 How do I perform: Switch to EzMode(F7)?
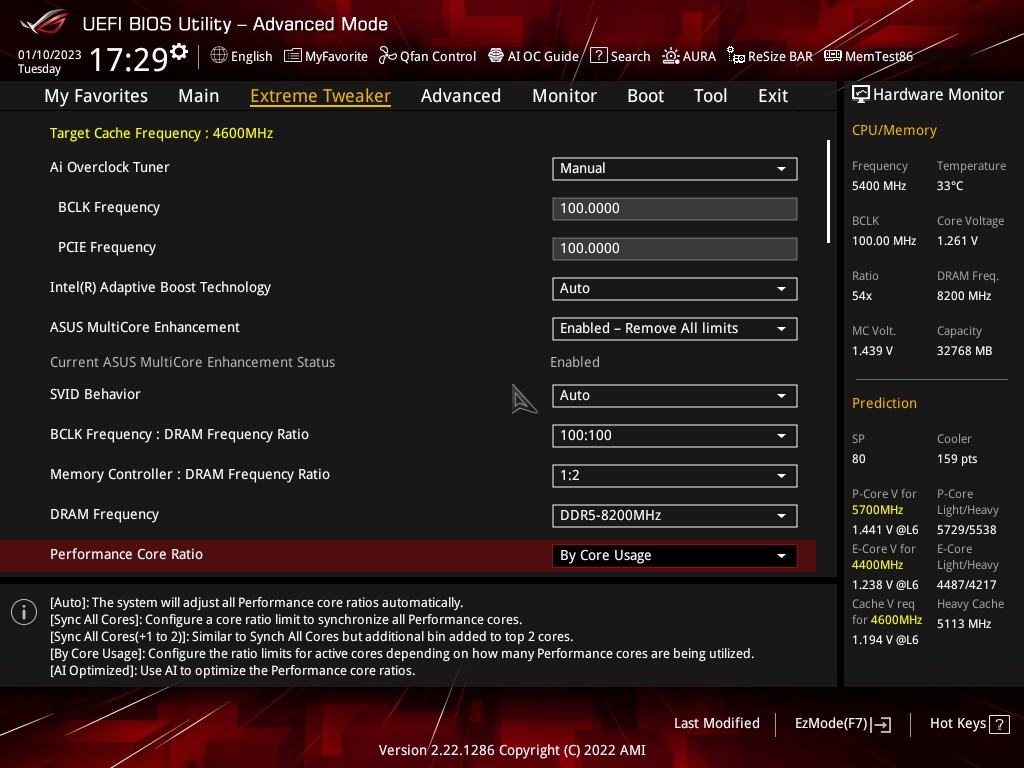[x=842, y=724]
